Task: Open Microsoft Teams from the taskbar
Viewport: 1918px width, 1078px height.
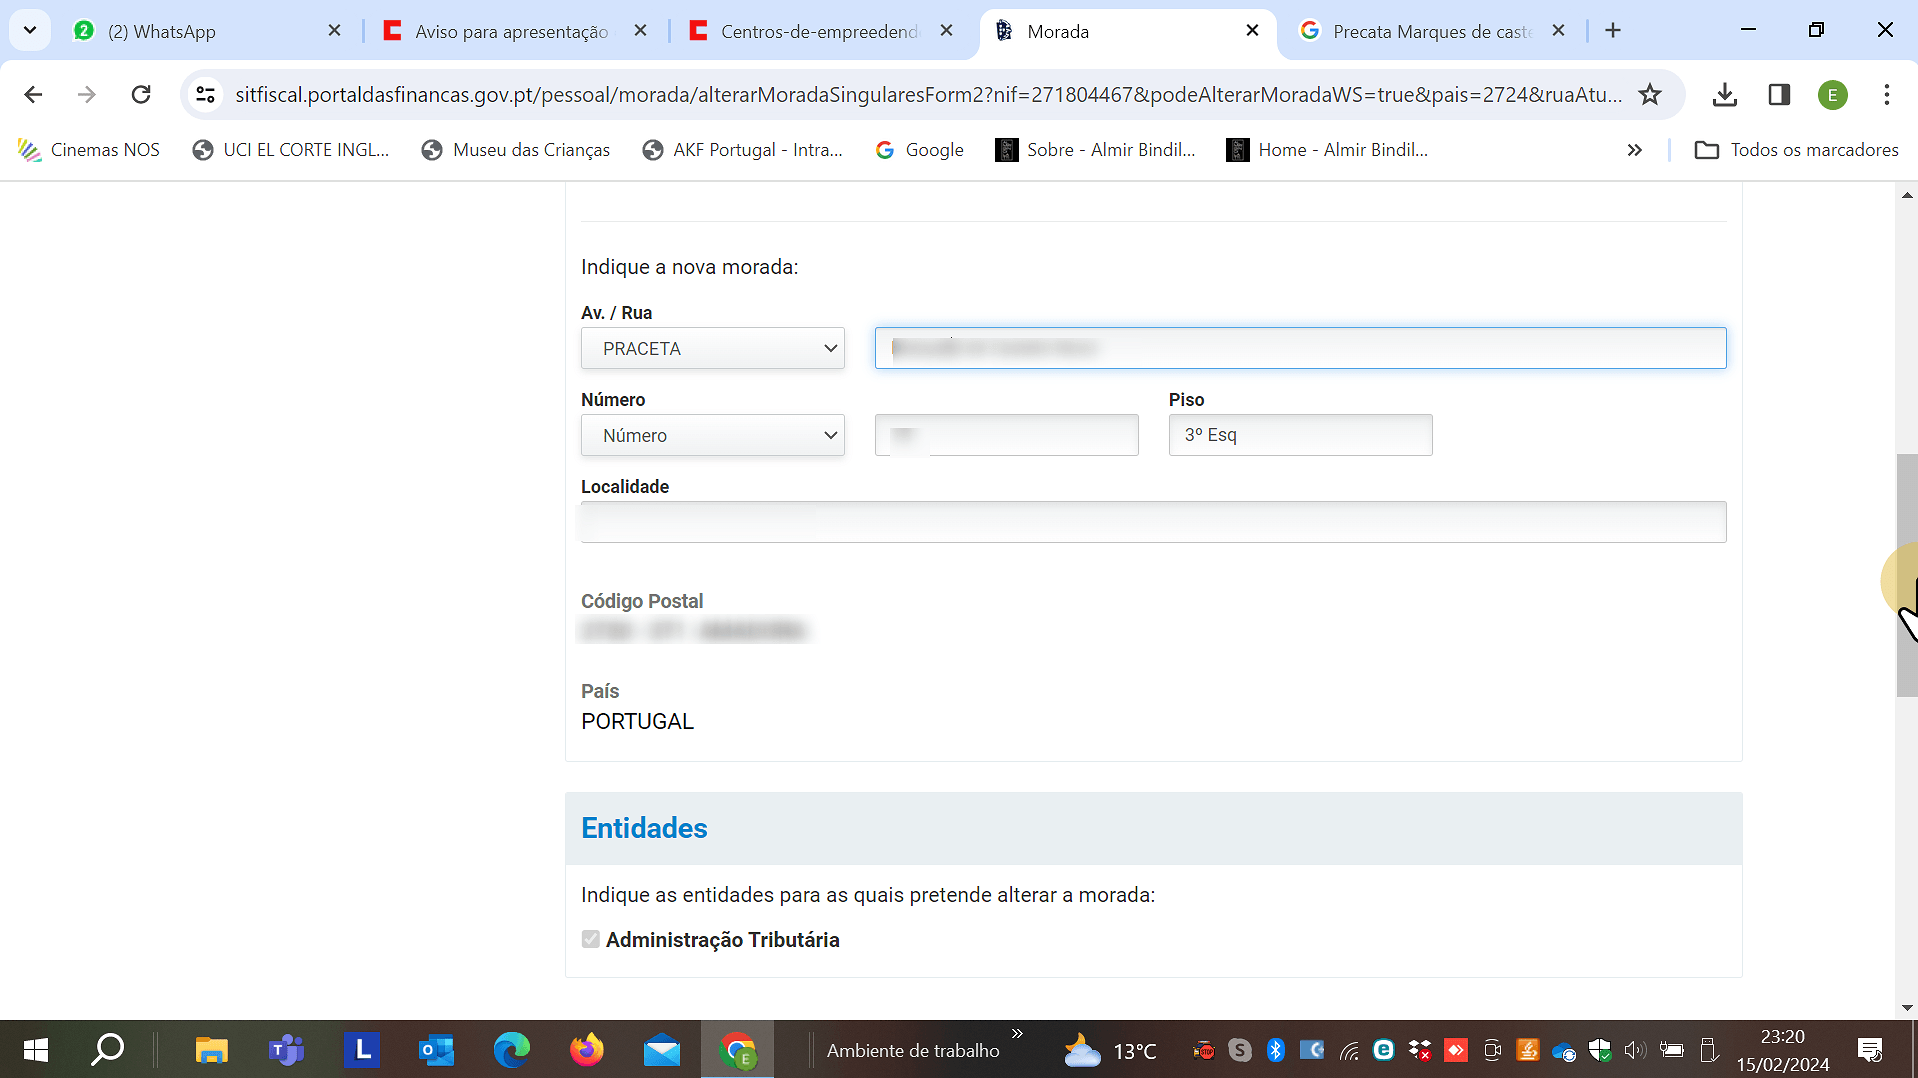Action: click(x=286, y=1050)
